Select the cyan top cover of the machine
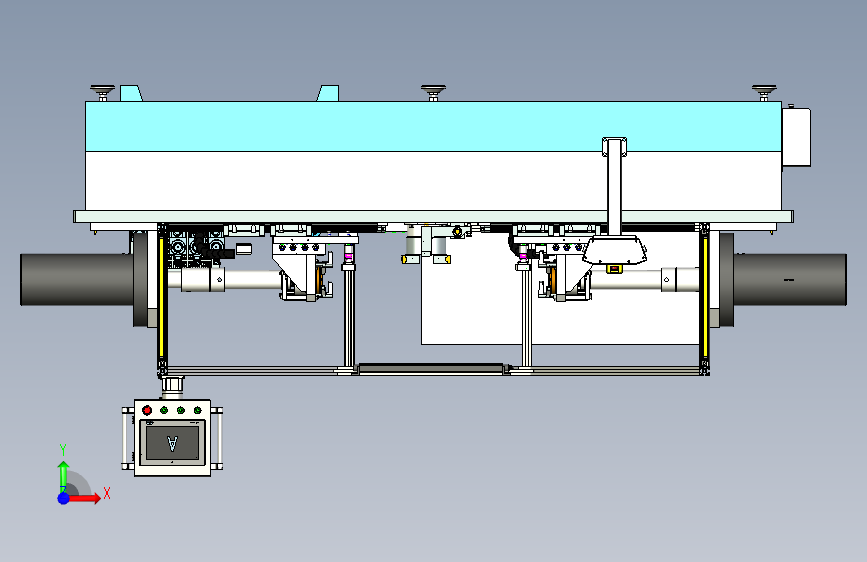The height and width of the screenshot is (562, 867). (x=433, y=126)
